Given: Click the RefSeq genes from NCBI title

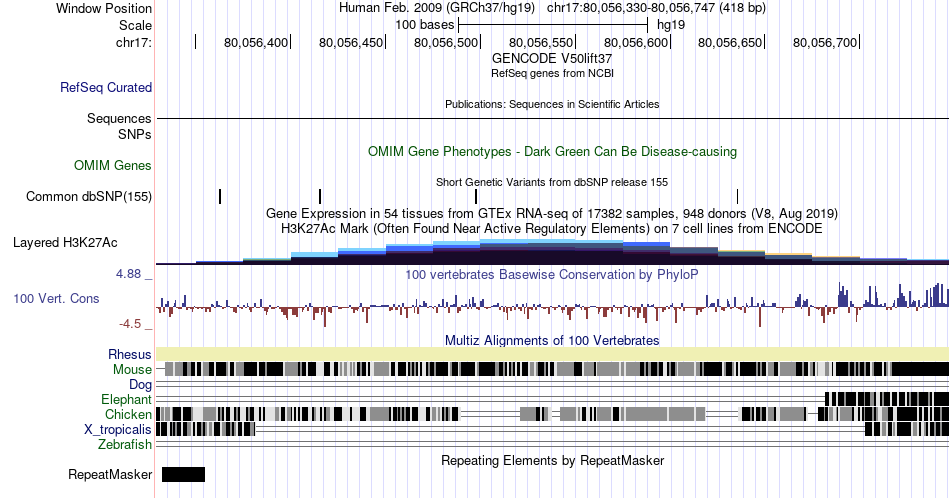Looking at the screenshot, I should coord(552,73).
